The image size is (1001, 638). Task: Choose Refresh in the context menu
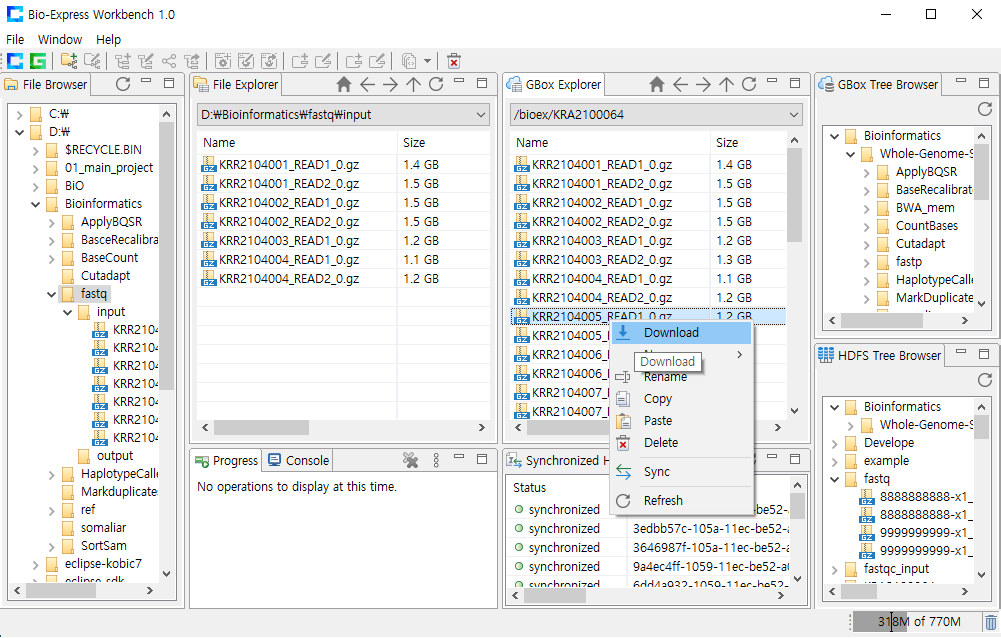point(682,501)
